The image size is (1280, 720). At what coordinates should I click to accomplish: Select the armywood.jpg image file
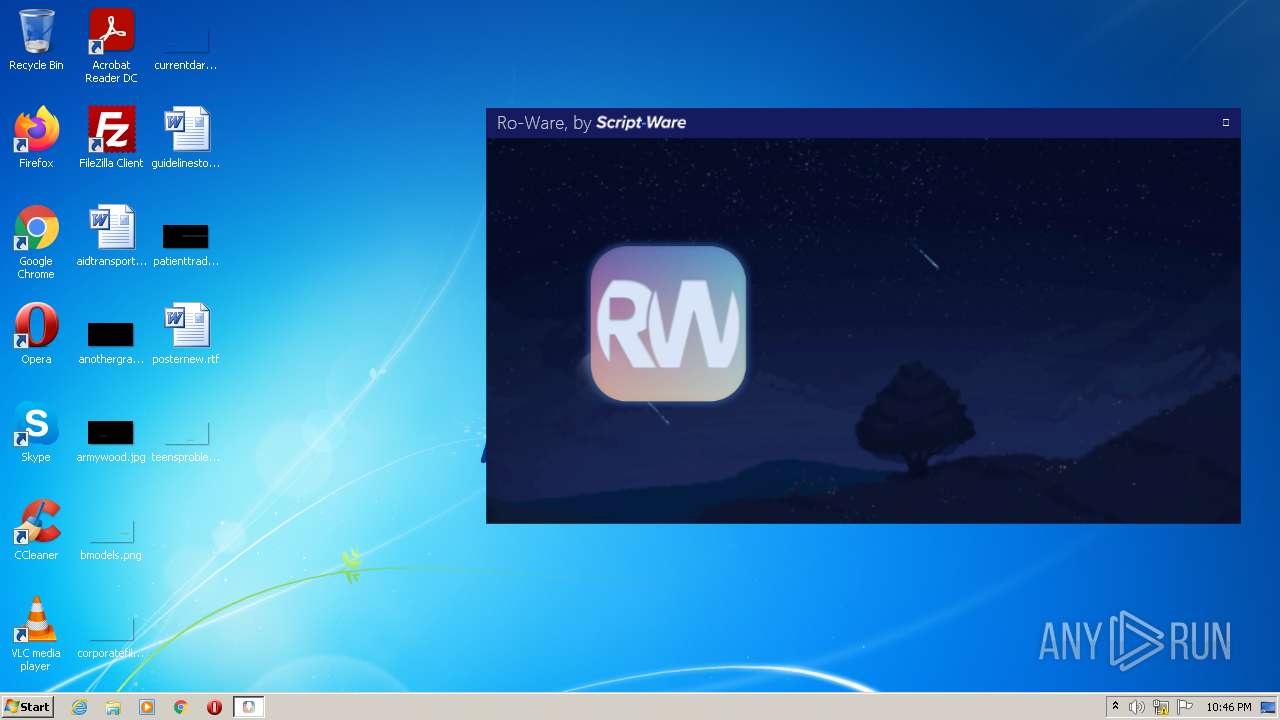tap(111, 440)
